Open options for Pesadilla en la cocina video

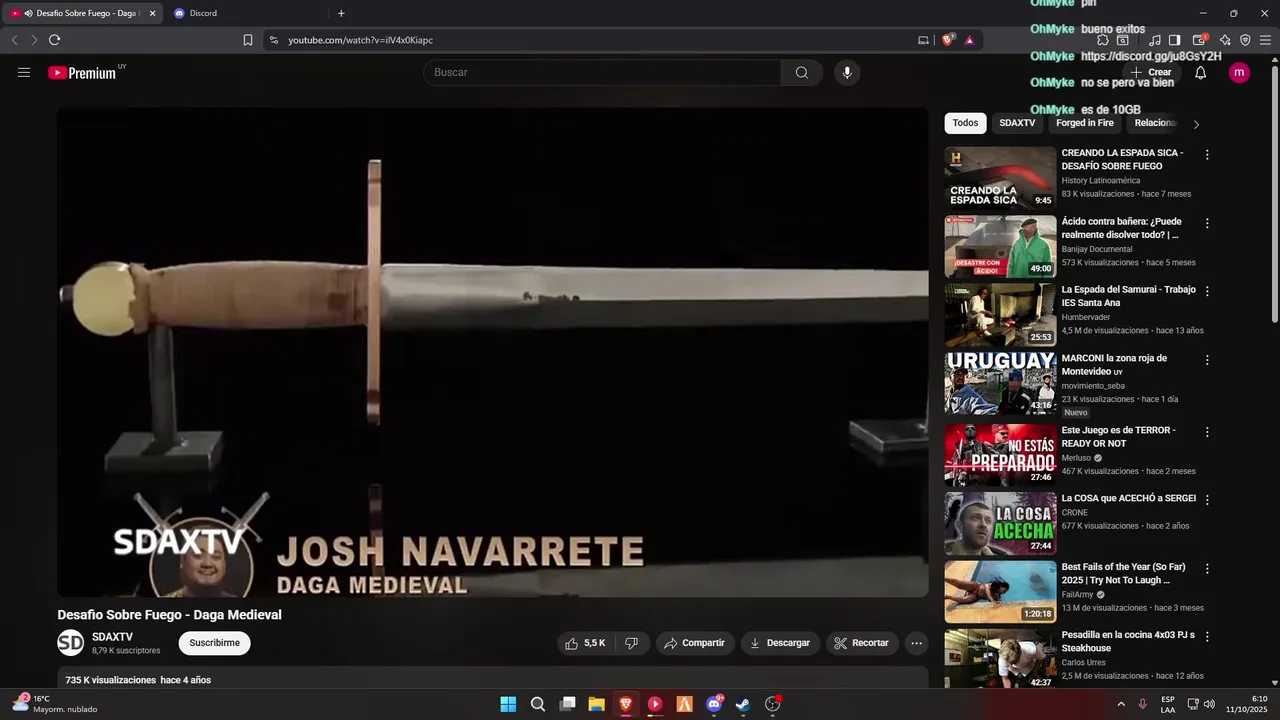click(x=1207, y=636)
